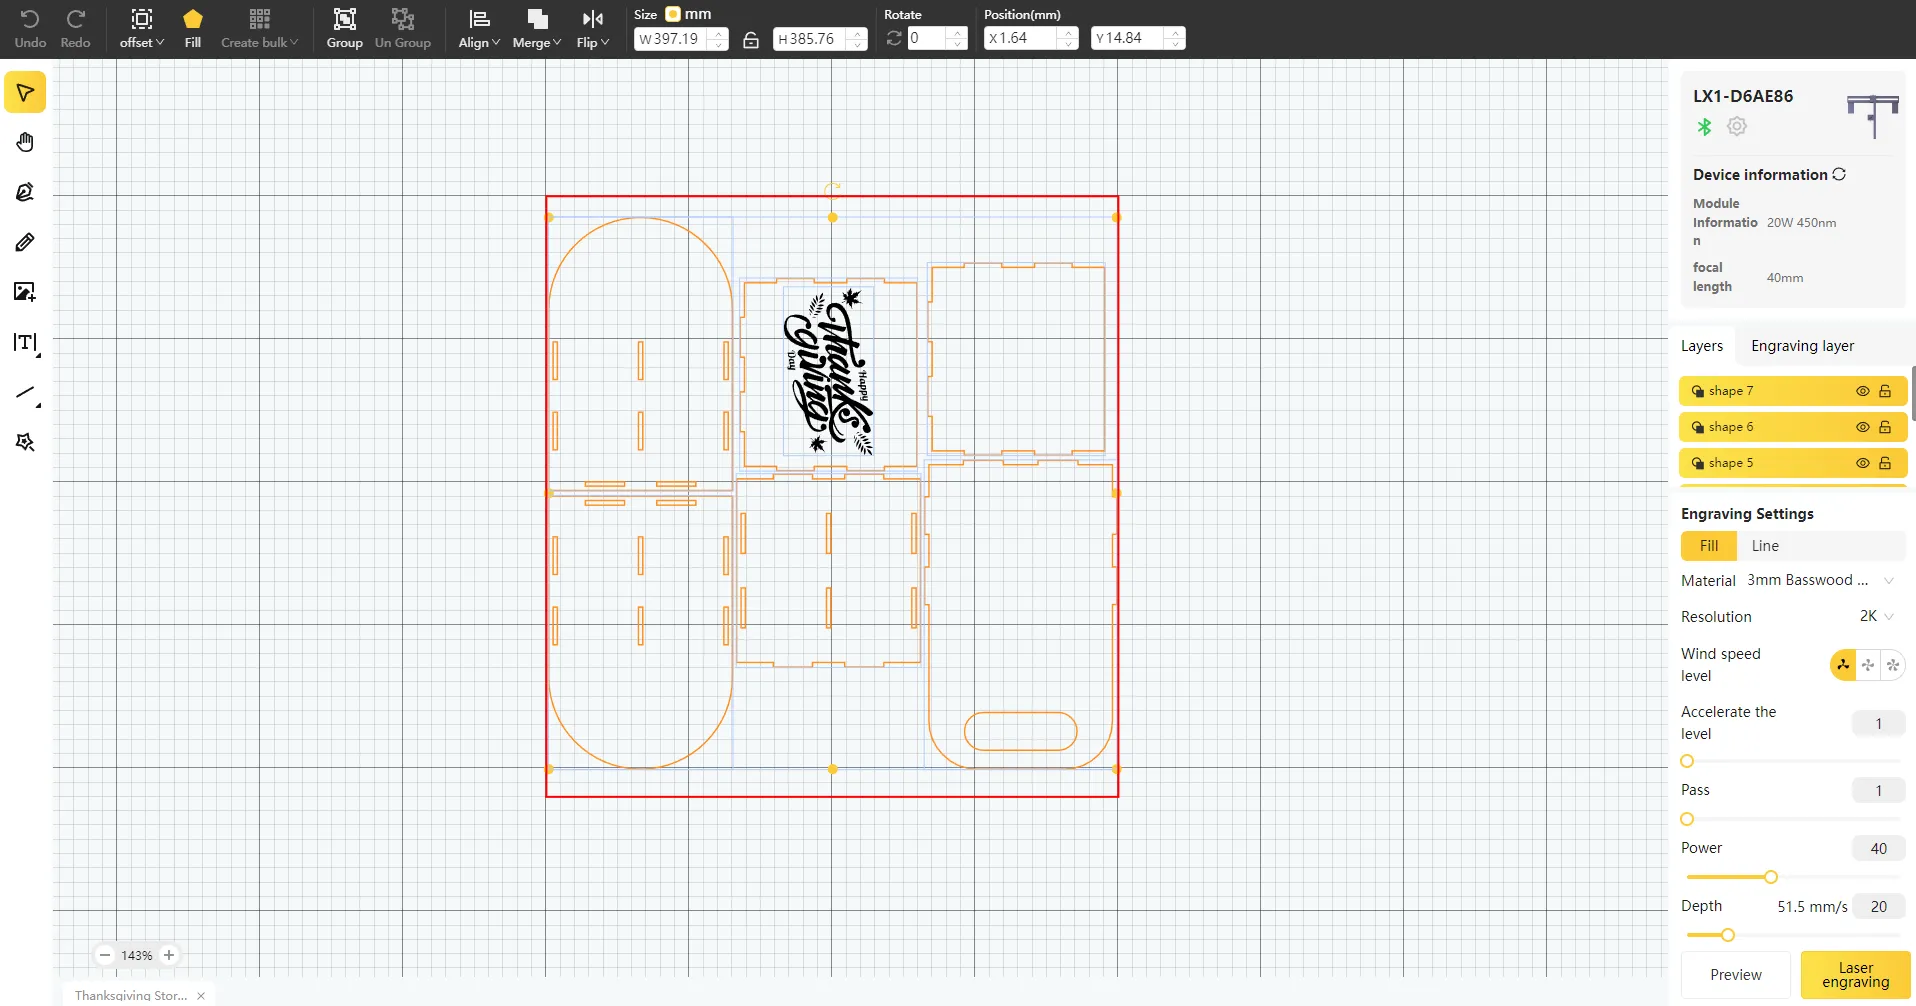This screenshot has height=1006, width=1916.
Task: Zoom in with the plus button
Action: [169, 955]
